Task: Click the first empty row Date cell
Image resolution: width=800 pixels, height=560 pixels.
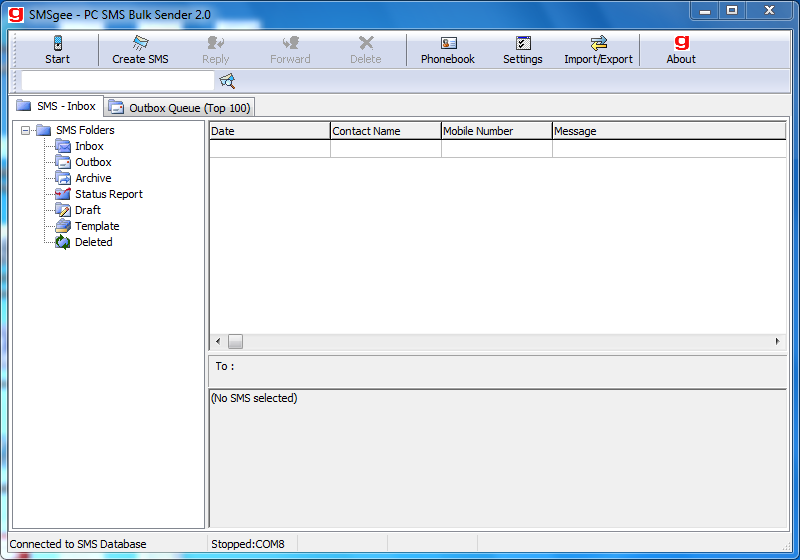Action: (x=269, y=149)
